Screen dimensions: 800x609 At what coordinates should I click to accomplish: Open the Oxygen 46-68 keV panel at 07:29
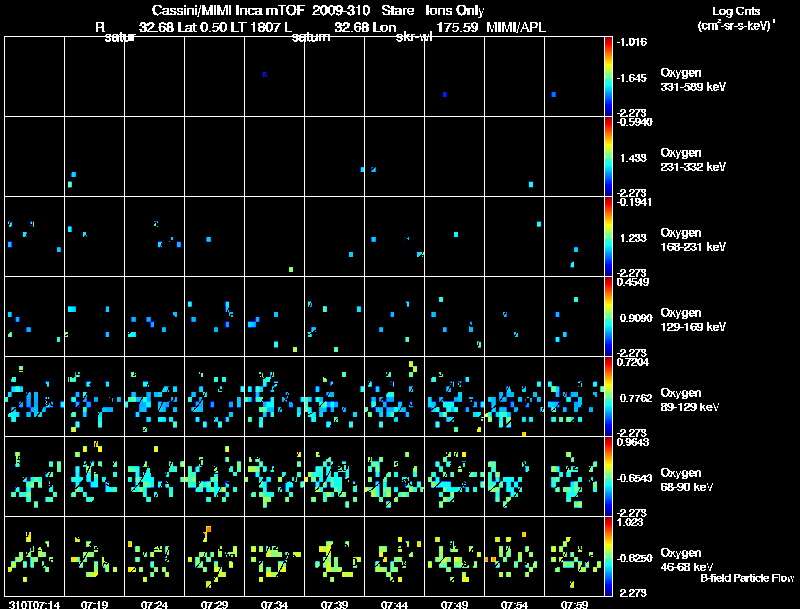click(x=214, y=556)
